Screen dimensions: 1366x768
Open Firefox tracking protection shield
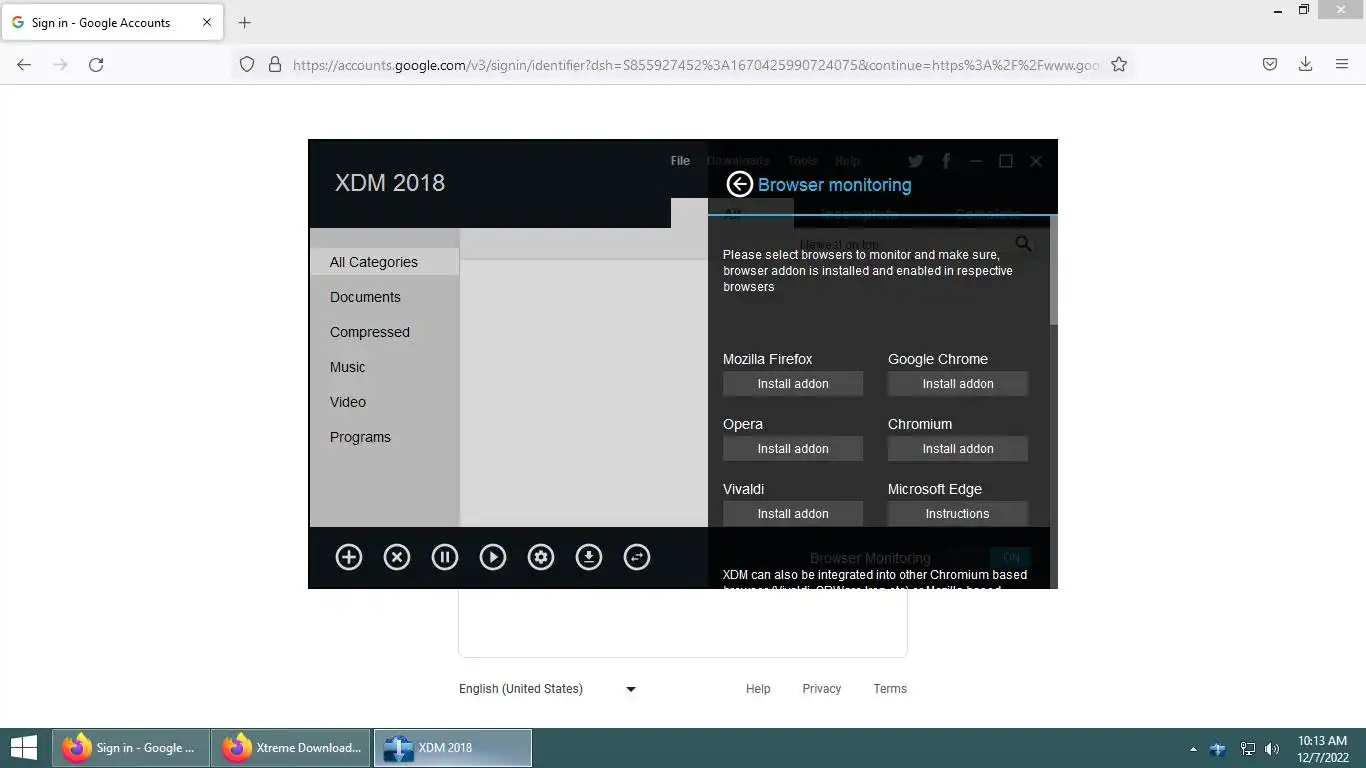click(x=247, y=64)
